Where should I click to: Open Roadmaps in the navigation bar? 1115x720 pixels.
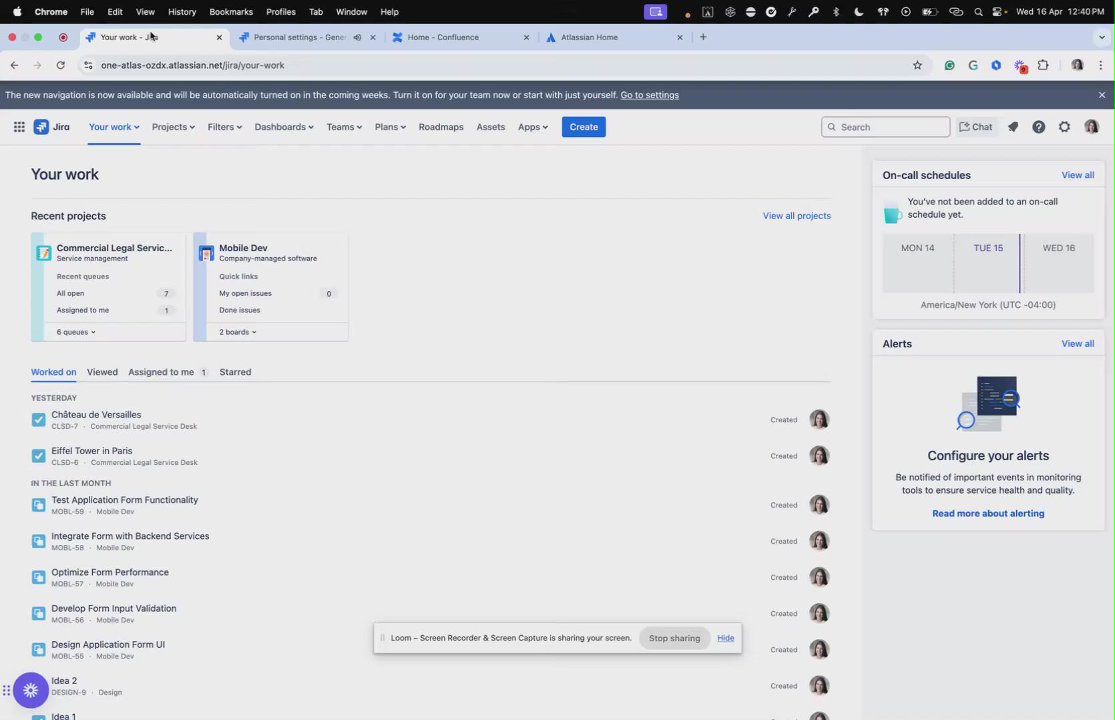pyautogui.click(x=441, y=127)
